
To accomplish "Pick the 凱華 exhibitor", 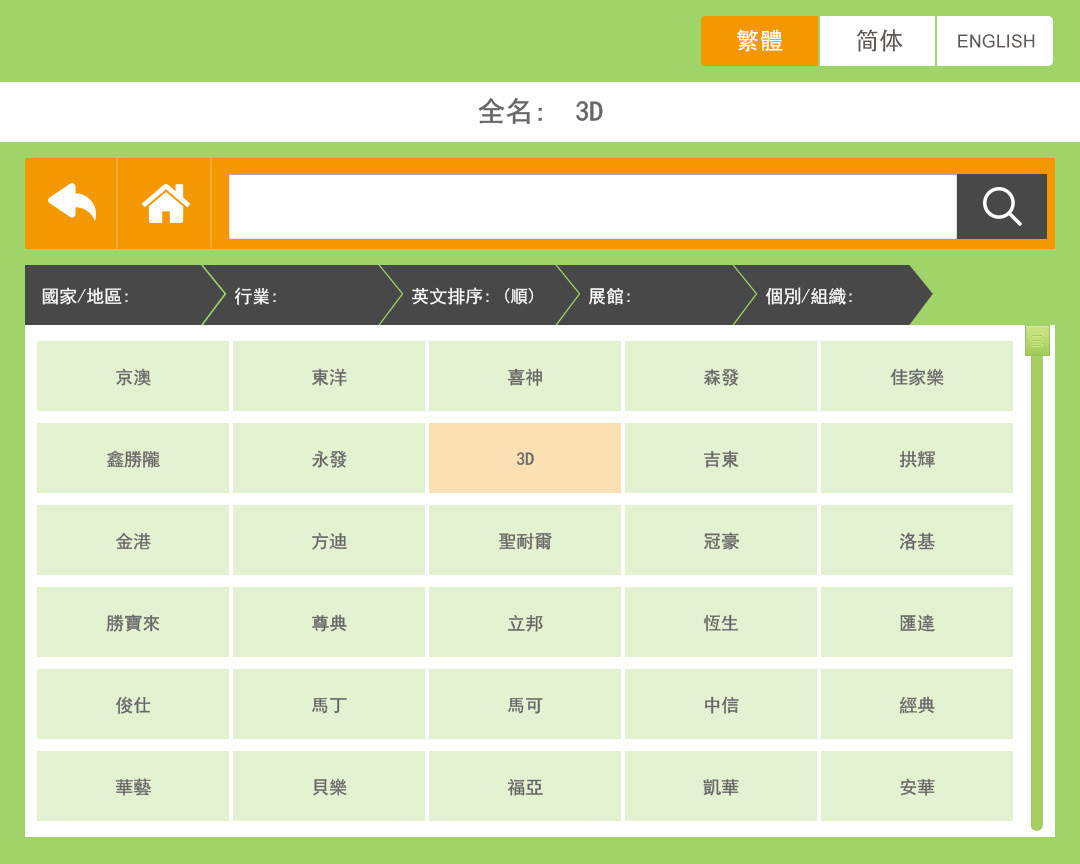I will click(720, 787).
